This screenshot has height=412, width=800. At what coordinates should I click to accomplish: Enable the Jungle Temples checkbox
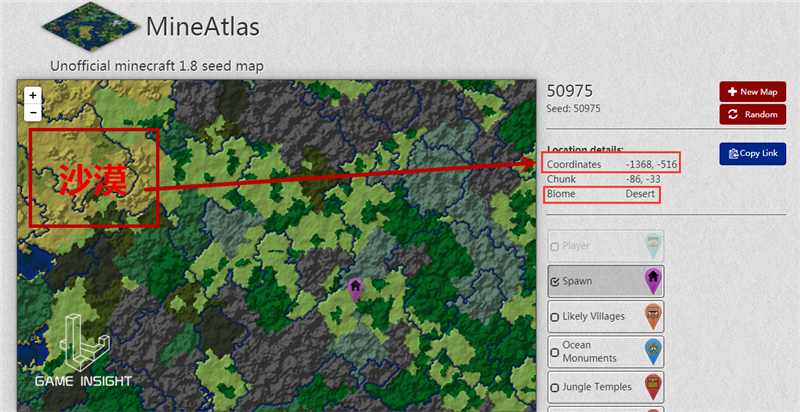click(x=555, y=388)
